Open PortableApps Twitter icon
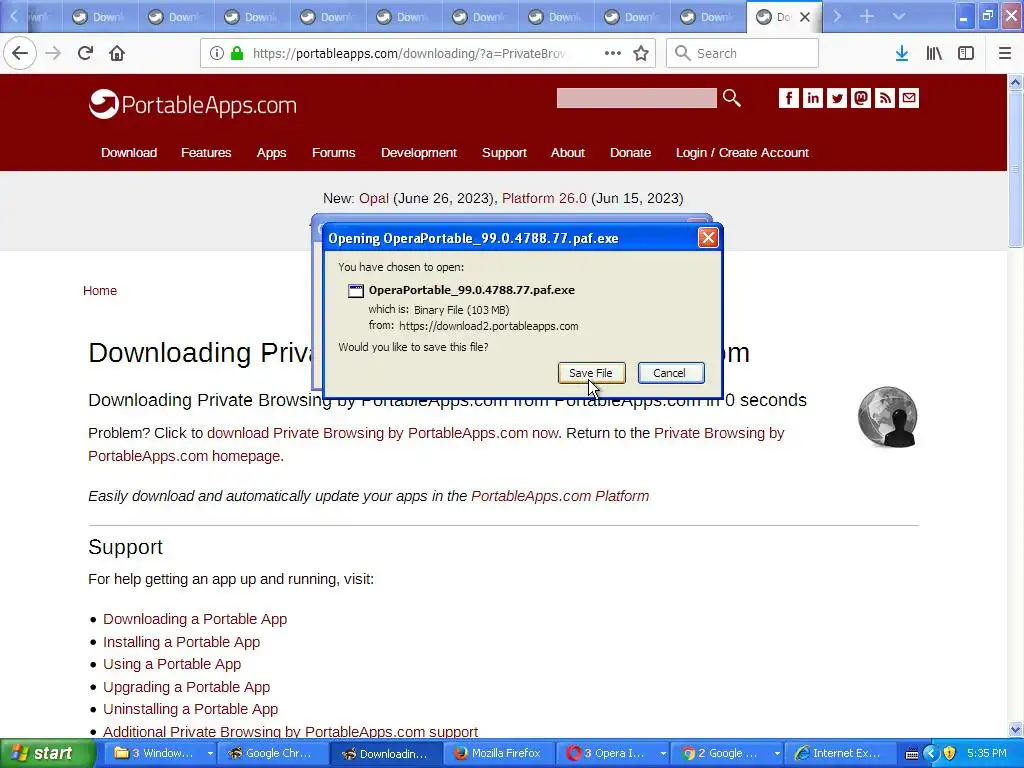 coord(837,98)
